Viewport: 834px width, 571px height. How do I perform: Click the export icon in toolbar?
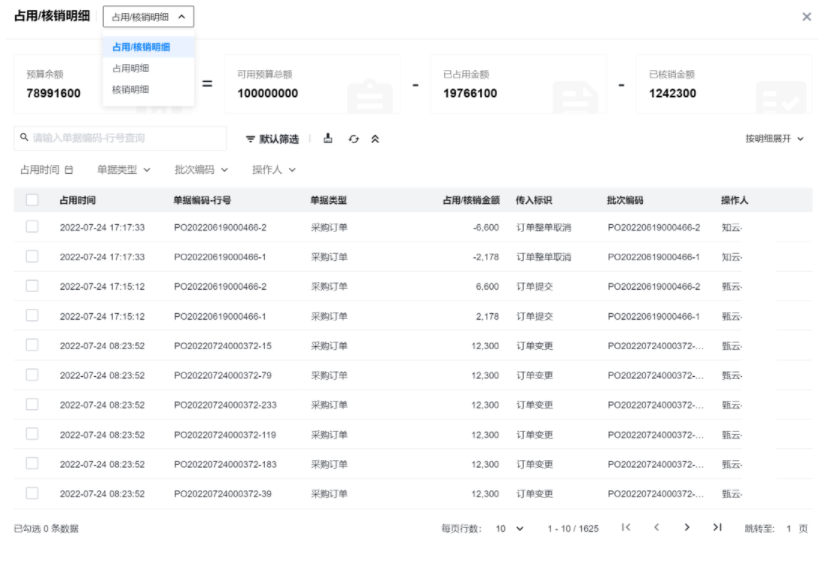click(x=328, y=139)
